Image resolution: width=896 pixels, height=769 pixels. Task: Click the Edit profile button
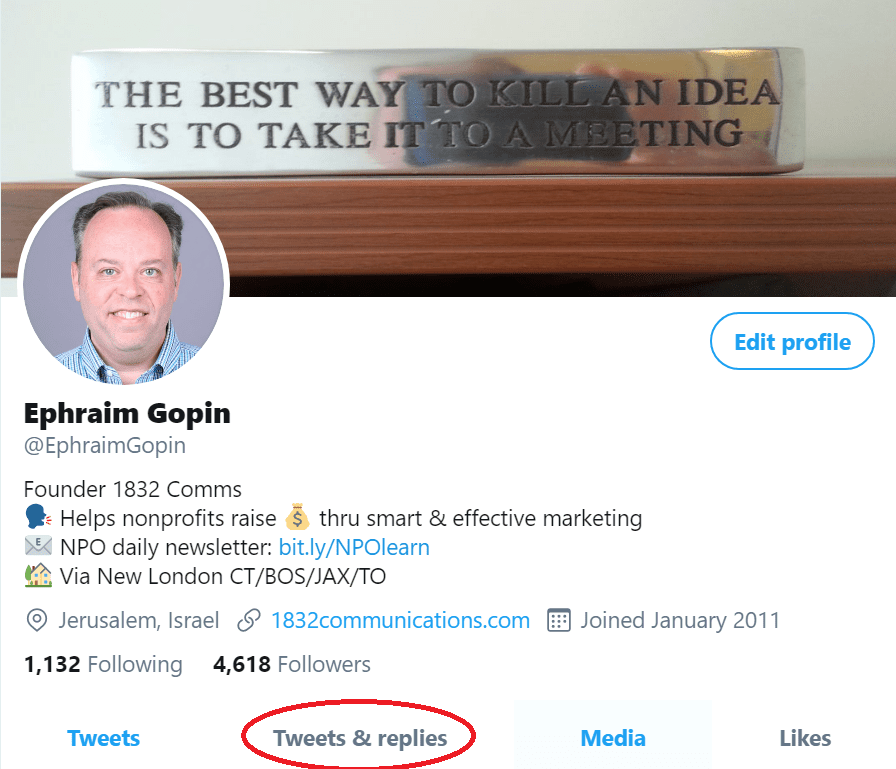pos(792,341)
